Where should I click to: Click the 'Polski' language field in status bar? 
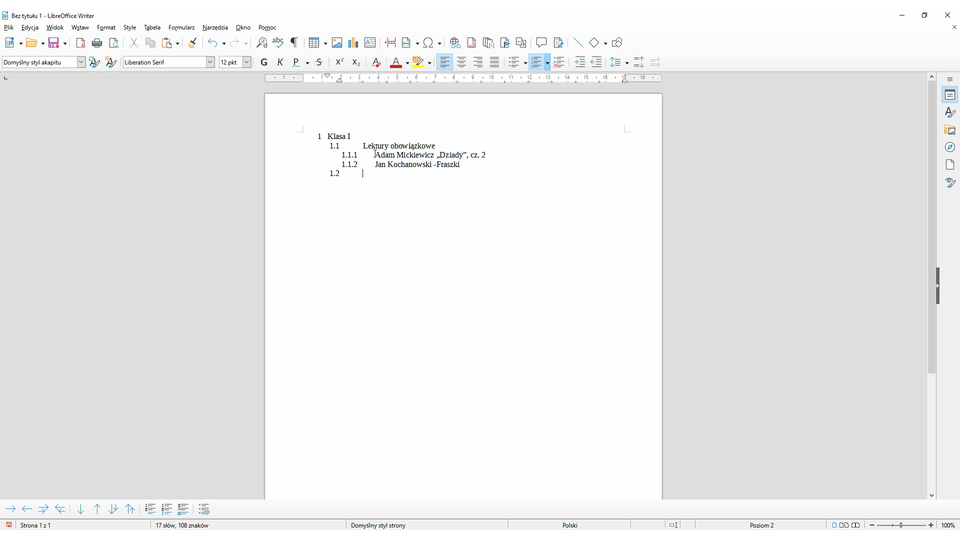click(x=570, y=525)
